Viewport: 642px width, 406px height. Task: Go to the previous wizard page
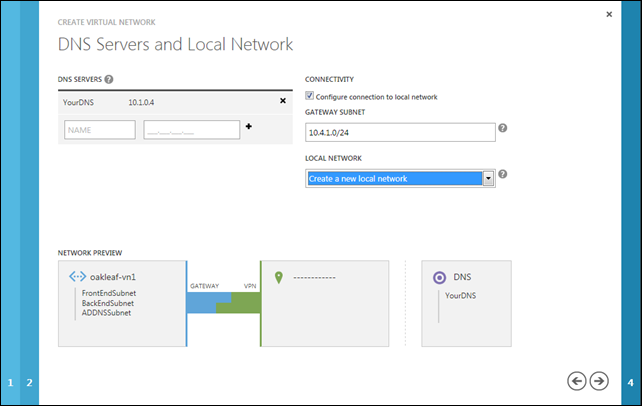576,381
